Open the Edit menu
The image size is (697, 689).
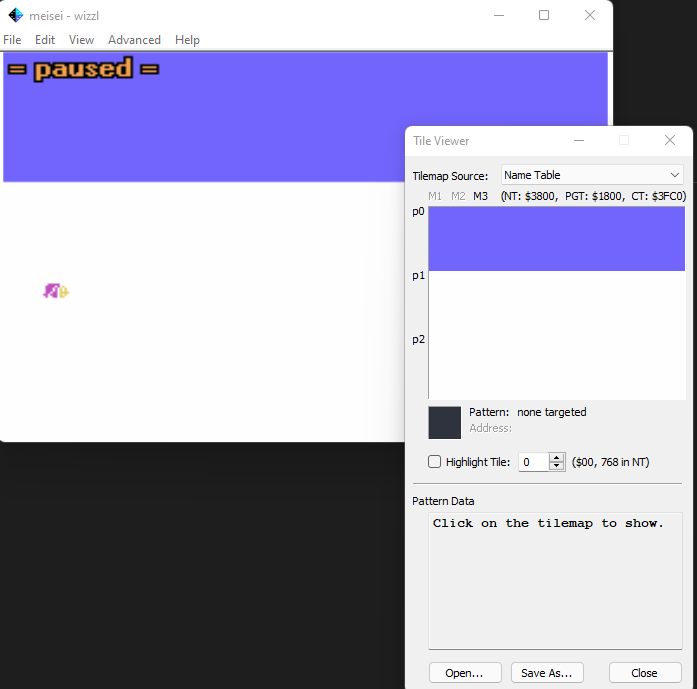pyautogui.click(x=45, y=40)
